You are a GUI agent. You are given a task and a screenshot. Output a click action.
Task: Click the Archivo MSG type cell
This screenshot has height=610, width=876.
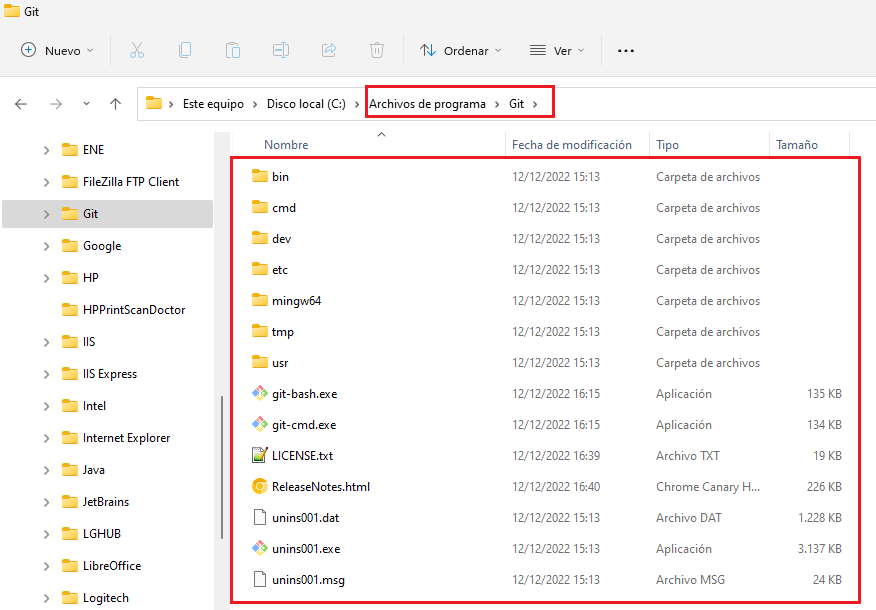point(690,580)
